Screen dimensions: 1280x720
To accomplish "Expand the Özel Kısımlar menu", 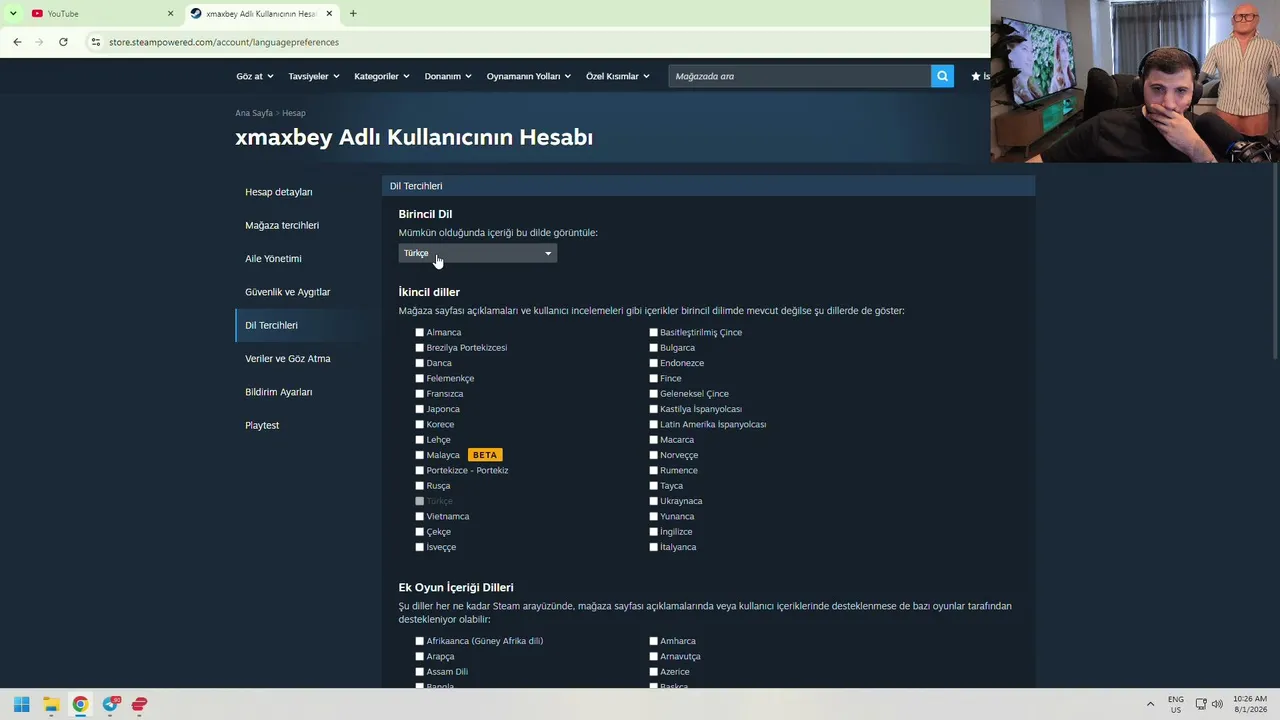I will (x=618, y=76).
